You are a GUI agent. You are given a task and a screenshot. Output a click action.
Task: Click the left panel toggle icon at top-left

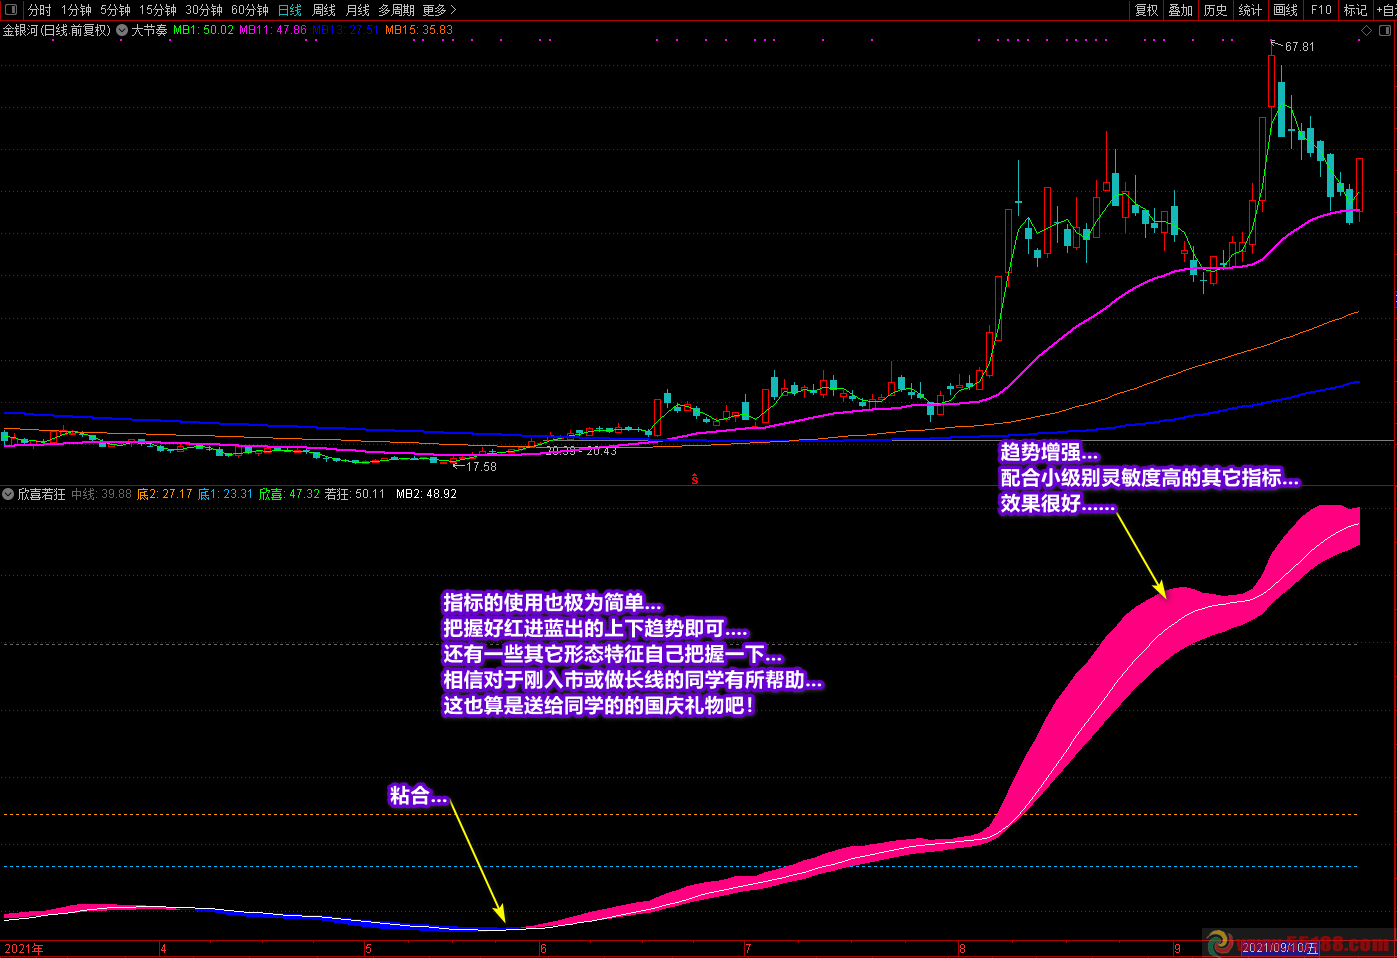(x=10, y=10)
